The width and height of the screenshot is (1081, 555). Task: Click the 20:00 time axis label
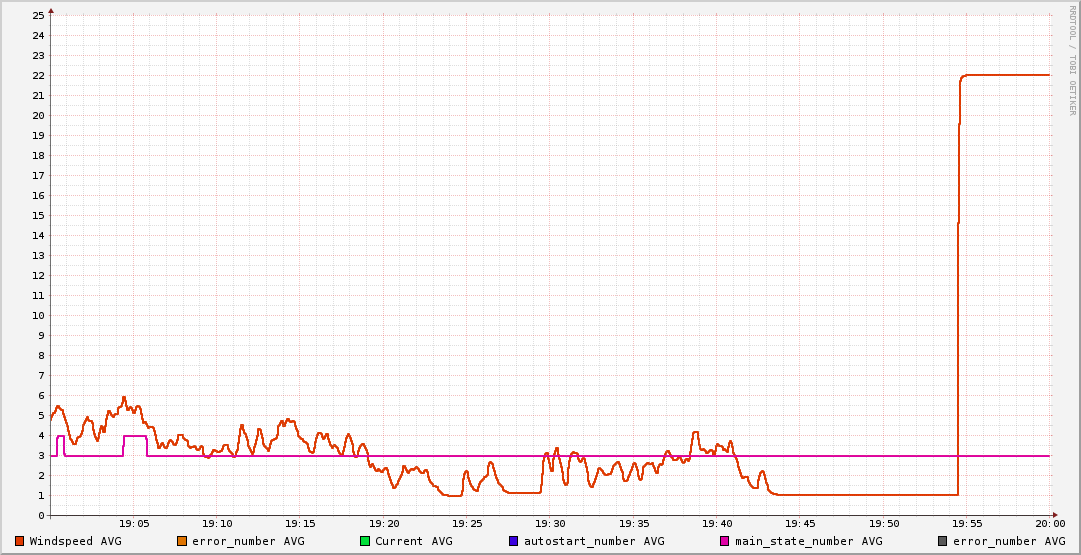tap(1049, 523)
